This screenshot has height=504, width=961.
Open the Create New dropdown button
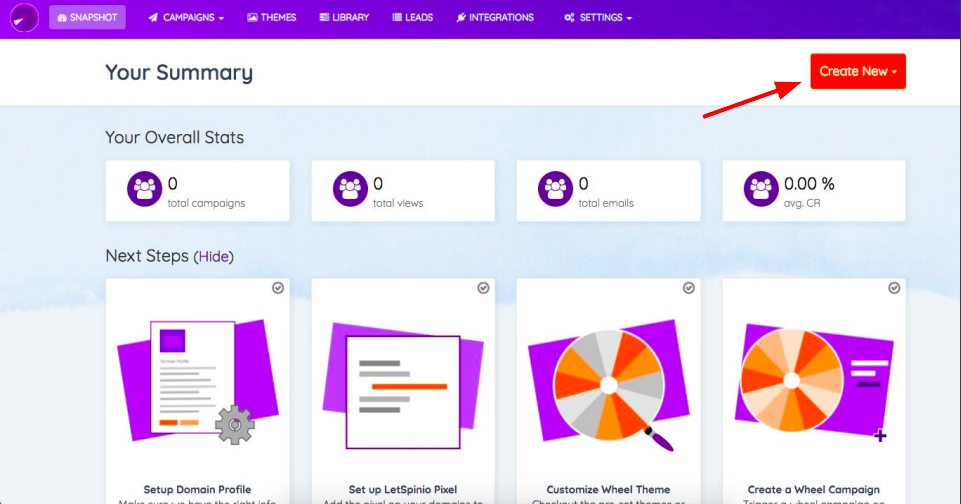pos(857,71)
